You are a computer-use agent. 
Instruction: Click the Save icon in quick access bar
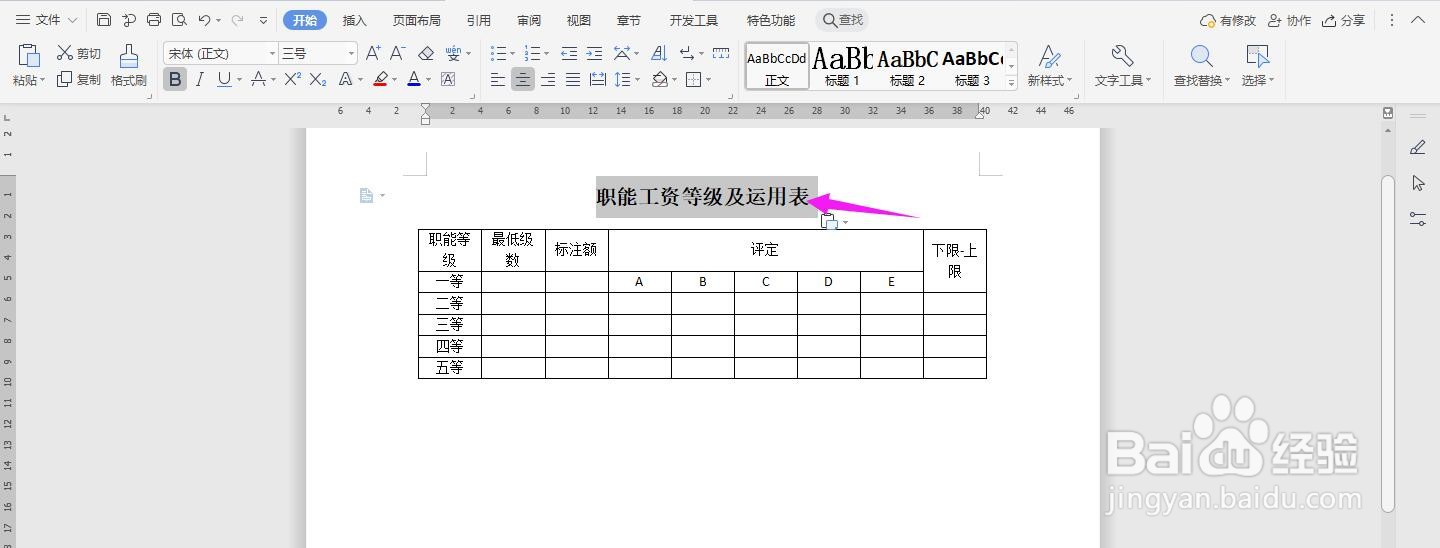point(104,20)
